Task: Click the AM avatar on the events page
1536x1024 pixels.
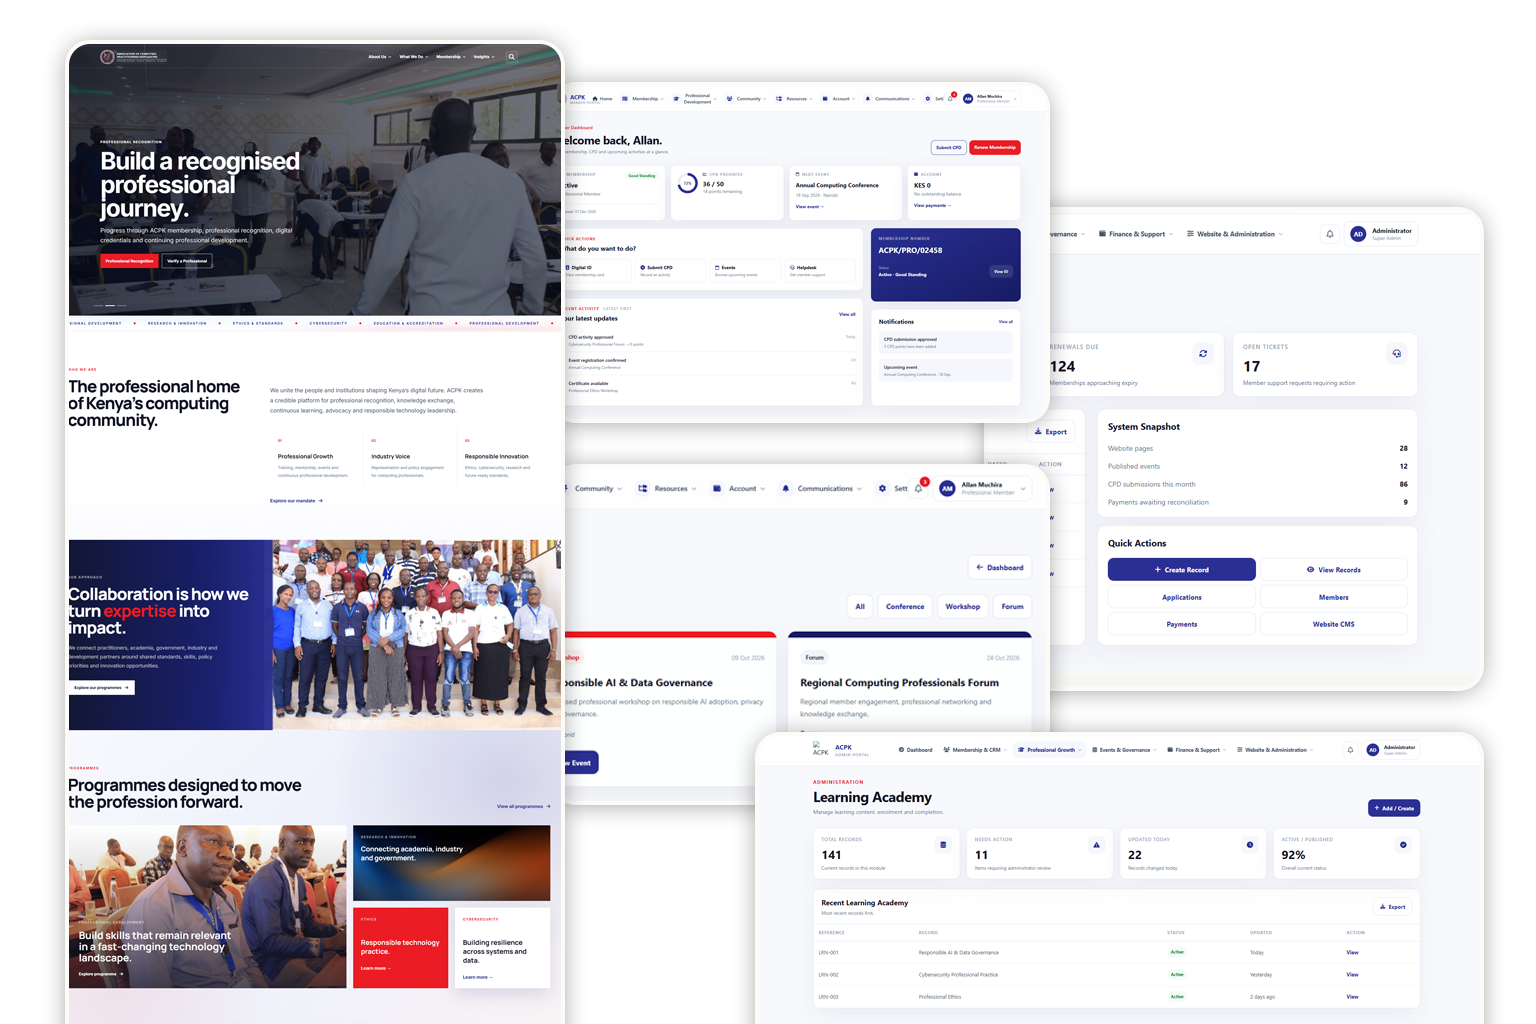Action: 947,488
